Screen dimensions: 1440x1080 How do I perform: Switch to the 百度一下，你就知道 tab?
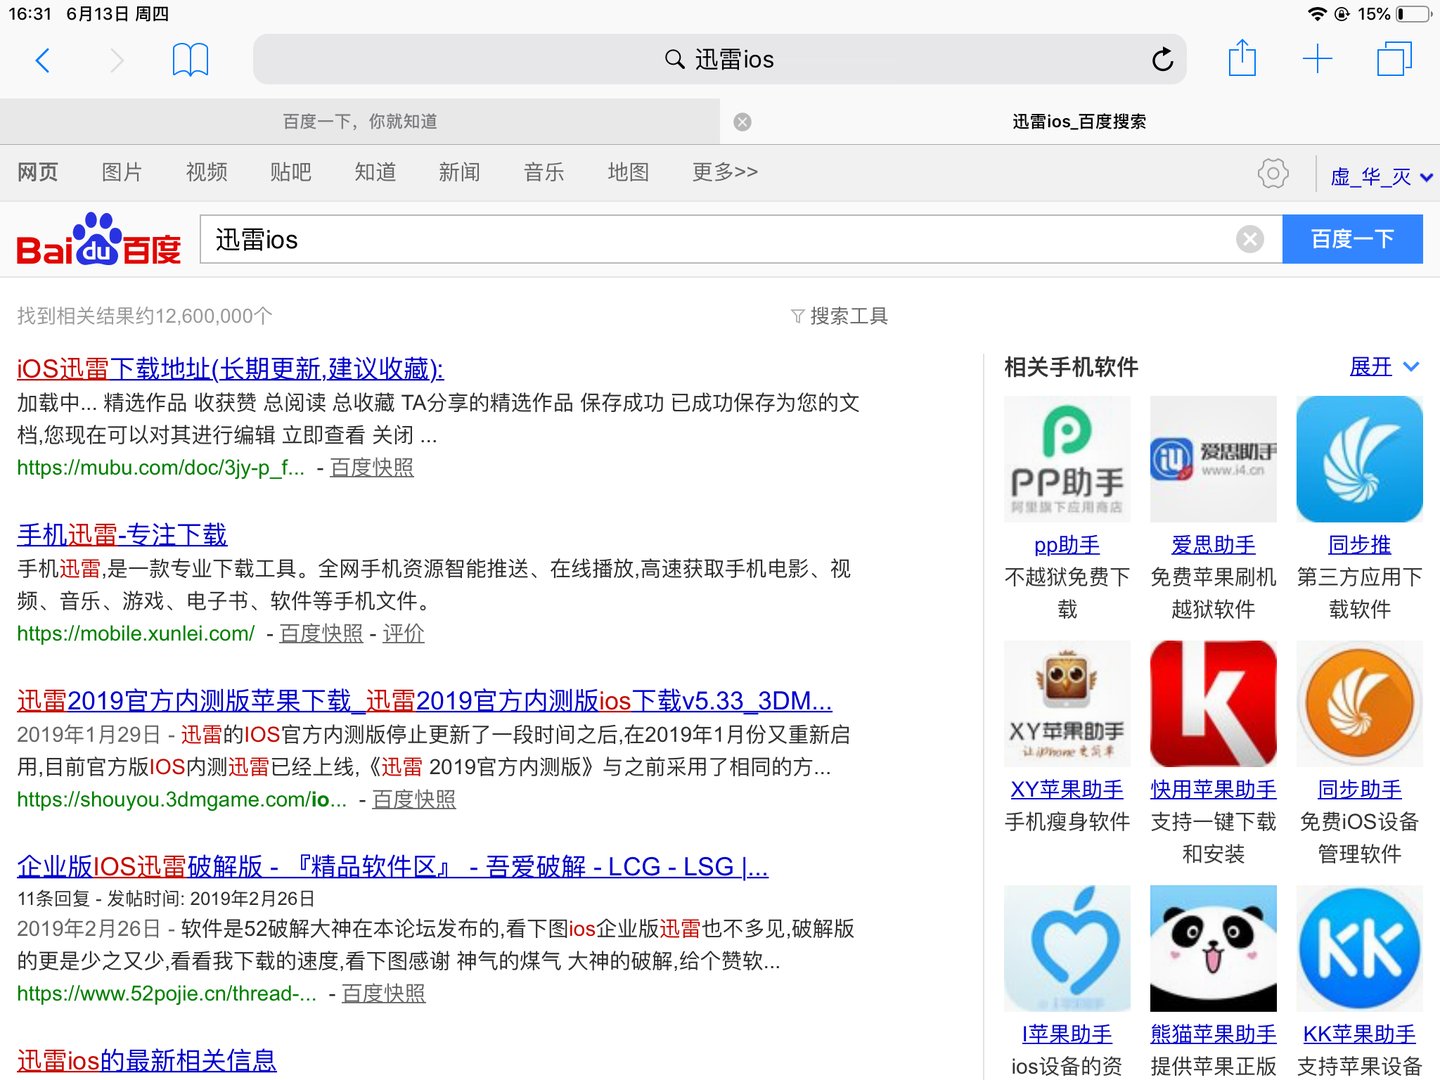pos(358,121)
